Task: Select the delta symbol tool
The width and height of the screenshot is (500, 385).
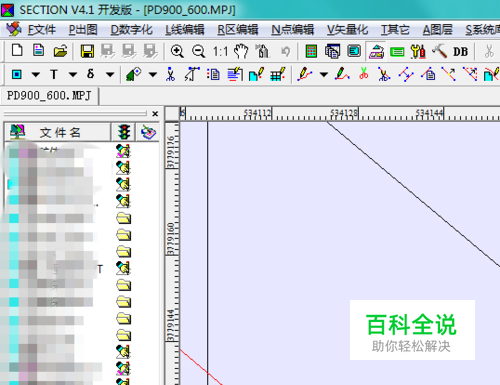Action: 90,74
